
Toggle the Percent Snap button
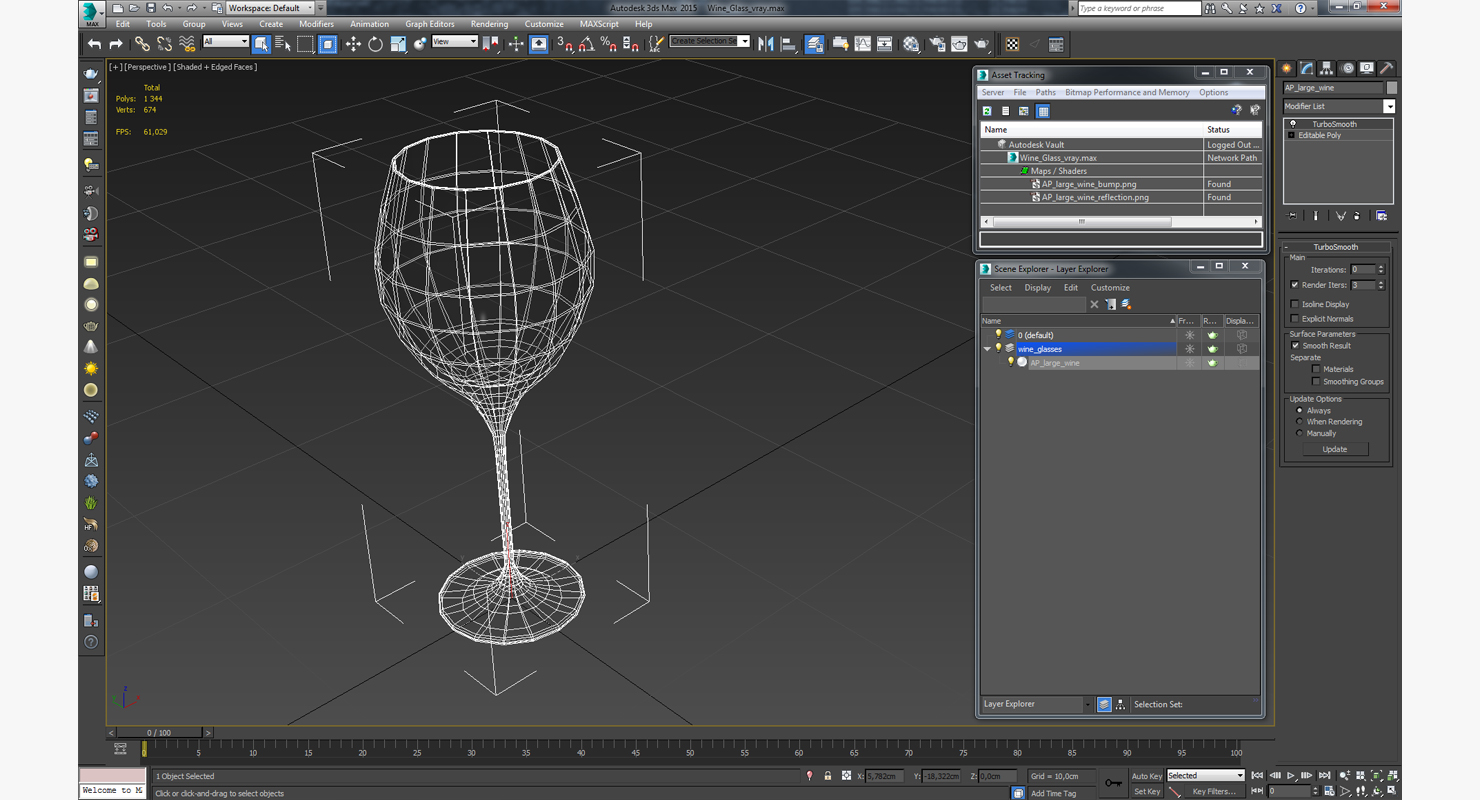point(609,44)
